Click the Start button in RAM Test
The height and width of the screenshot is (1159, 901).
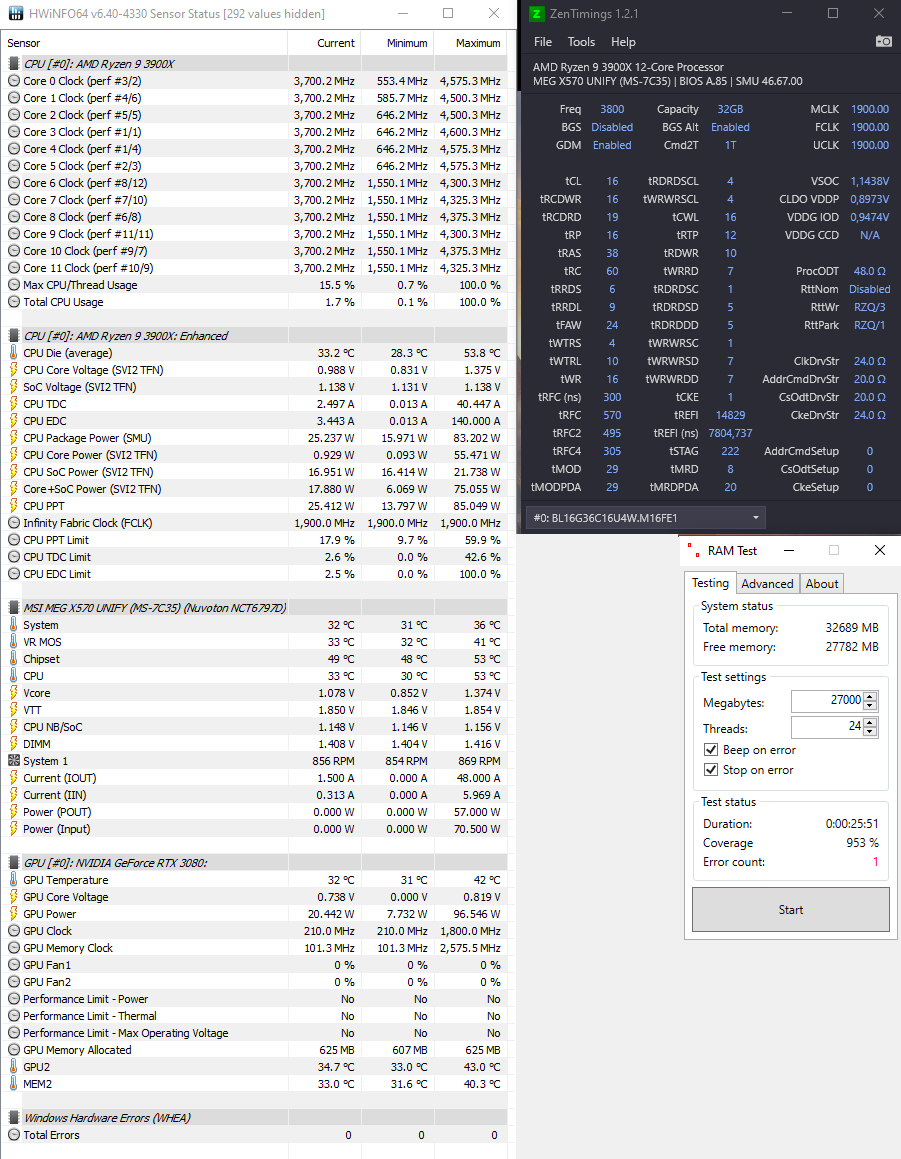(790, 910)
